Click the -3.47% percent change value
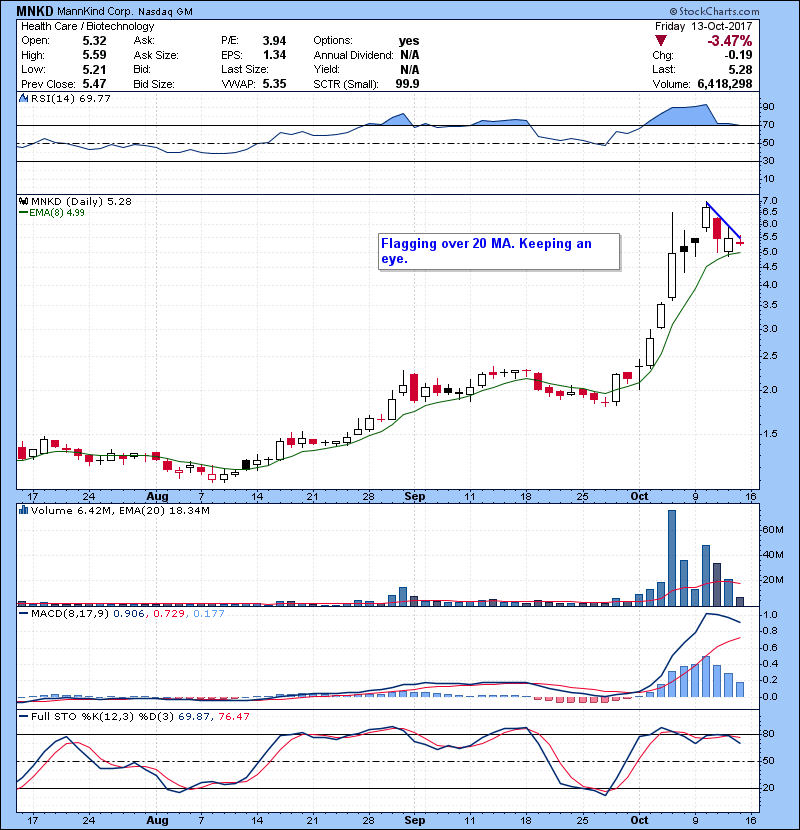Screen dimensions: 800x830 coord(730,41)
